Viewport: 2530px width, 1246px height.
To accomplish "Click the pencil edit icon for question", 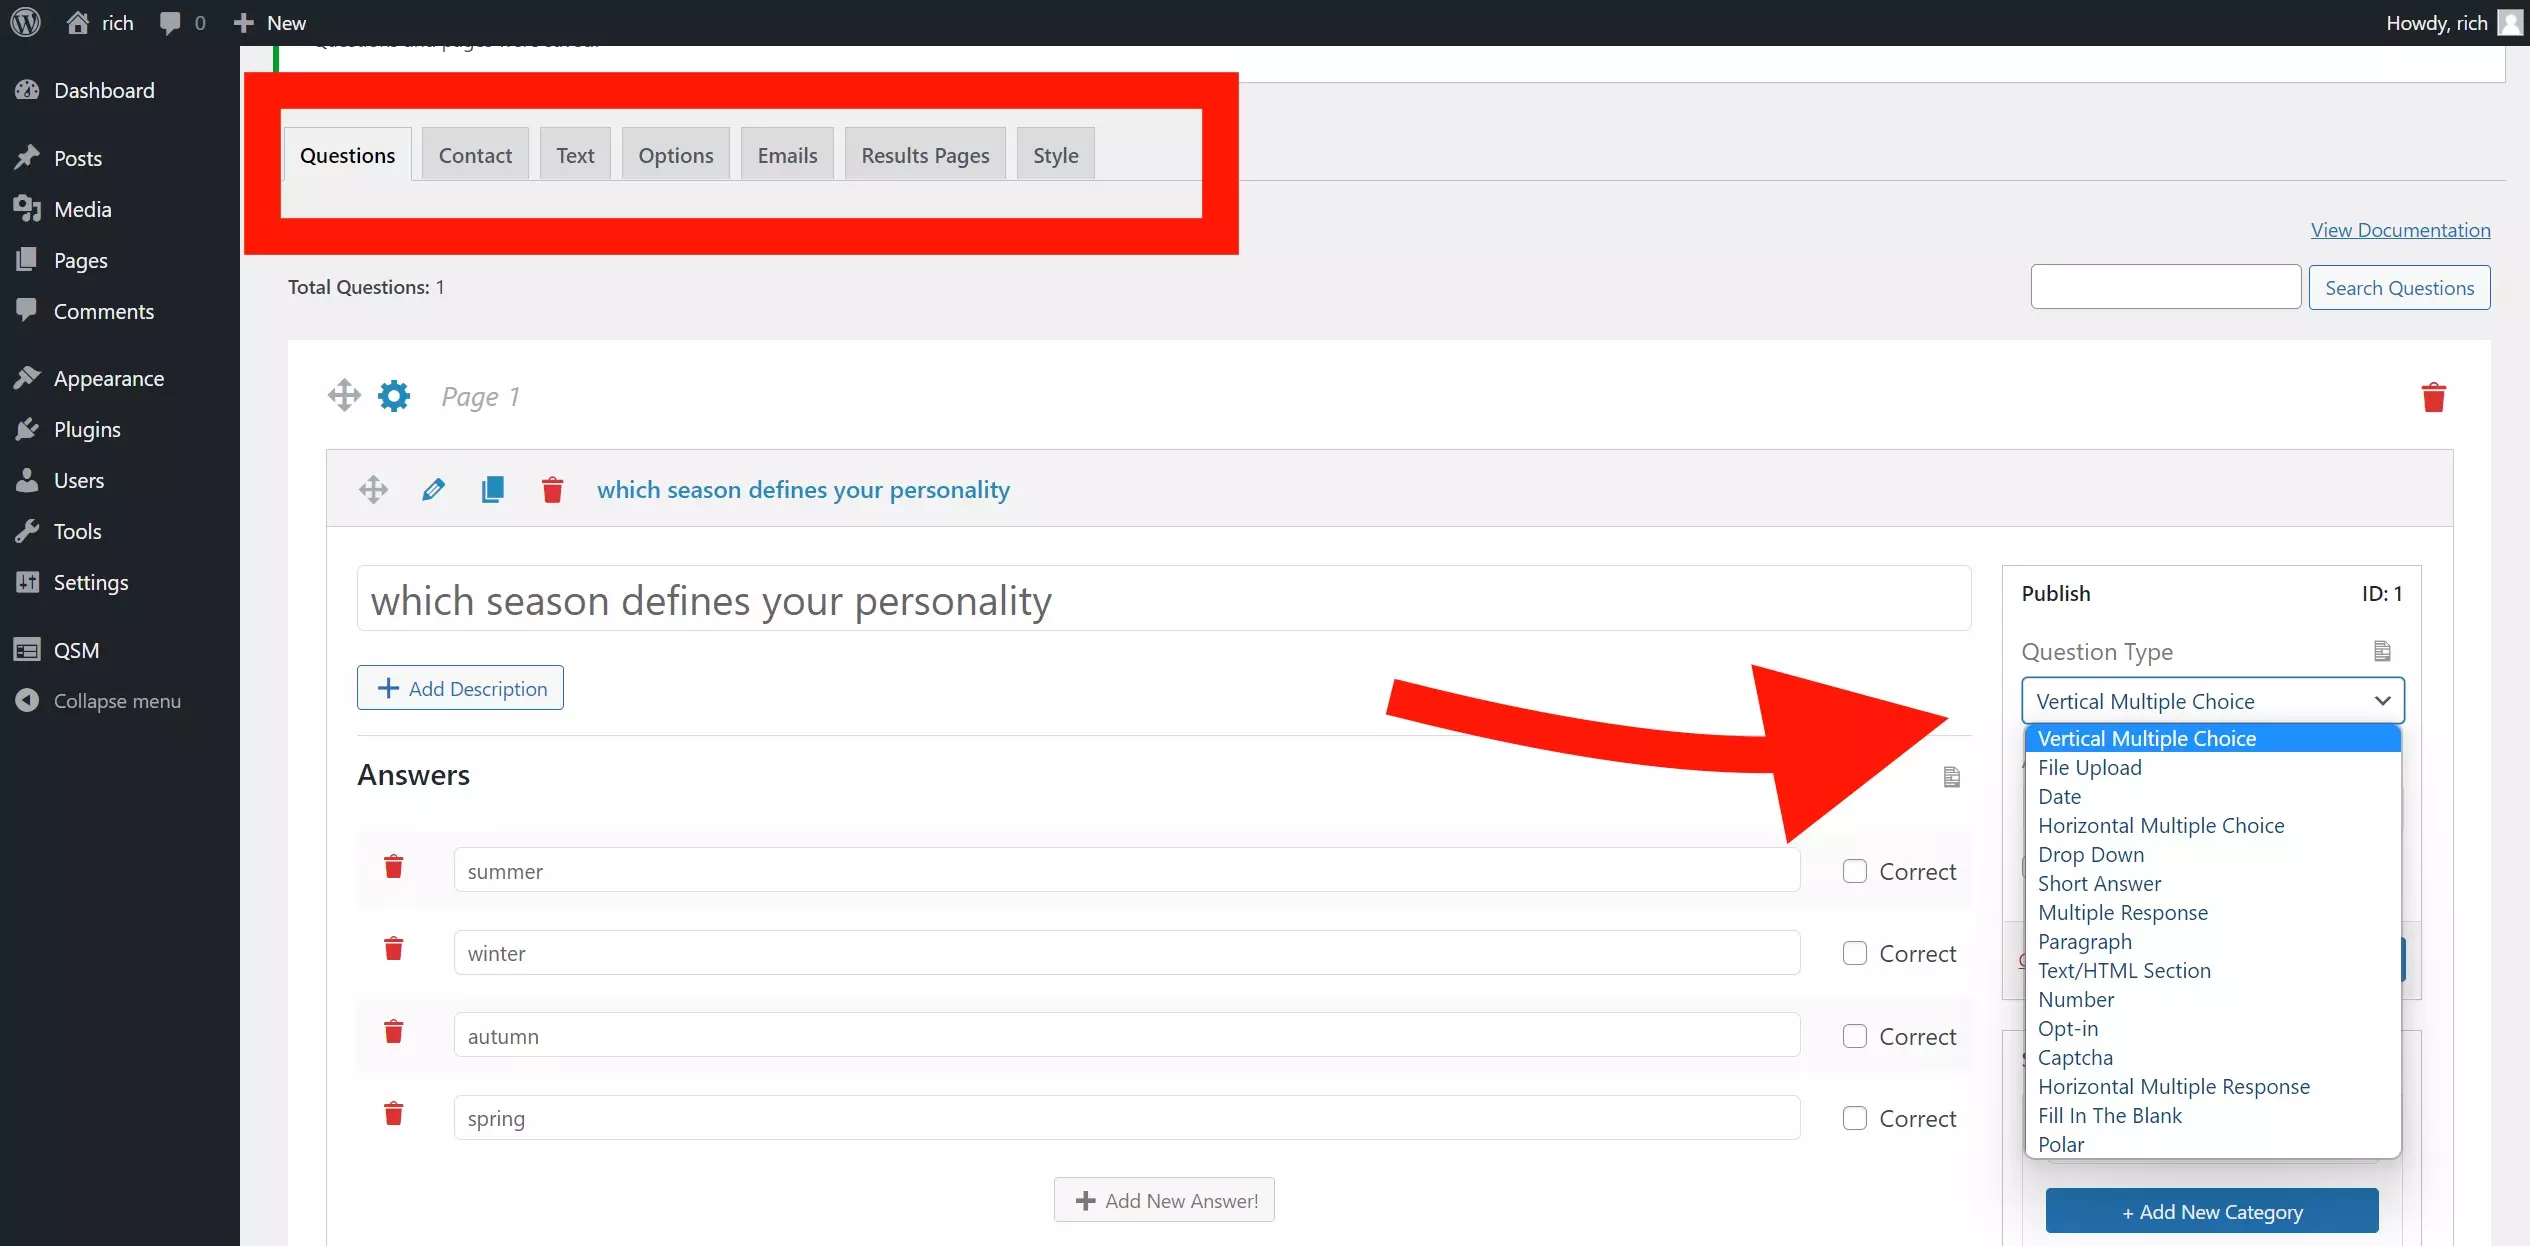I will pyautogui.click(x=433, y=490).
